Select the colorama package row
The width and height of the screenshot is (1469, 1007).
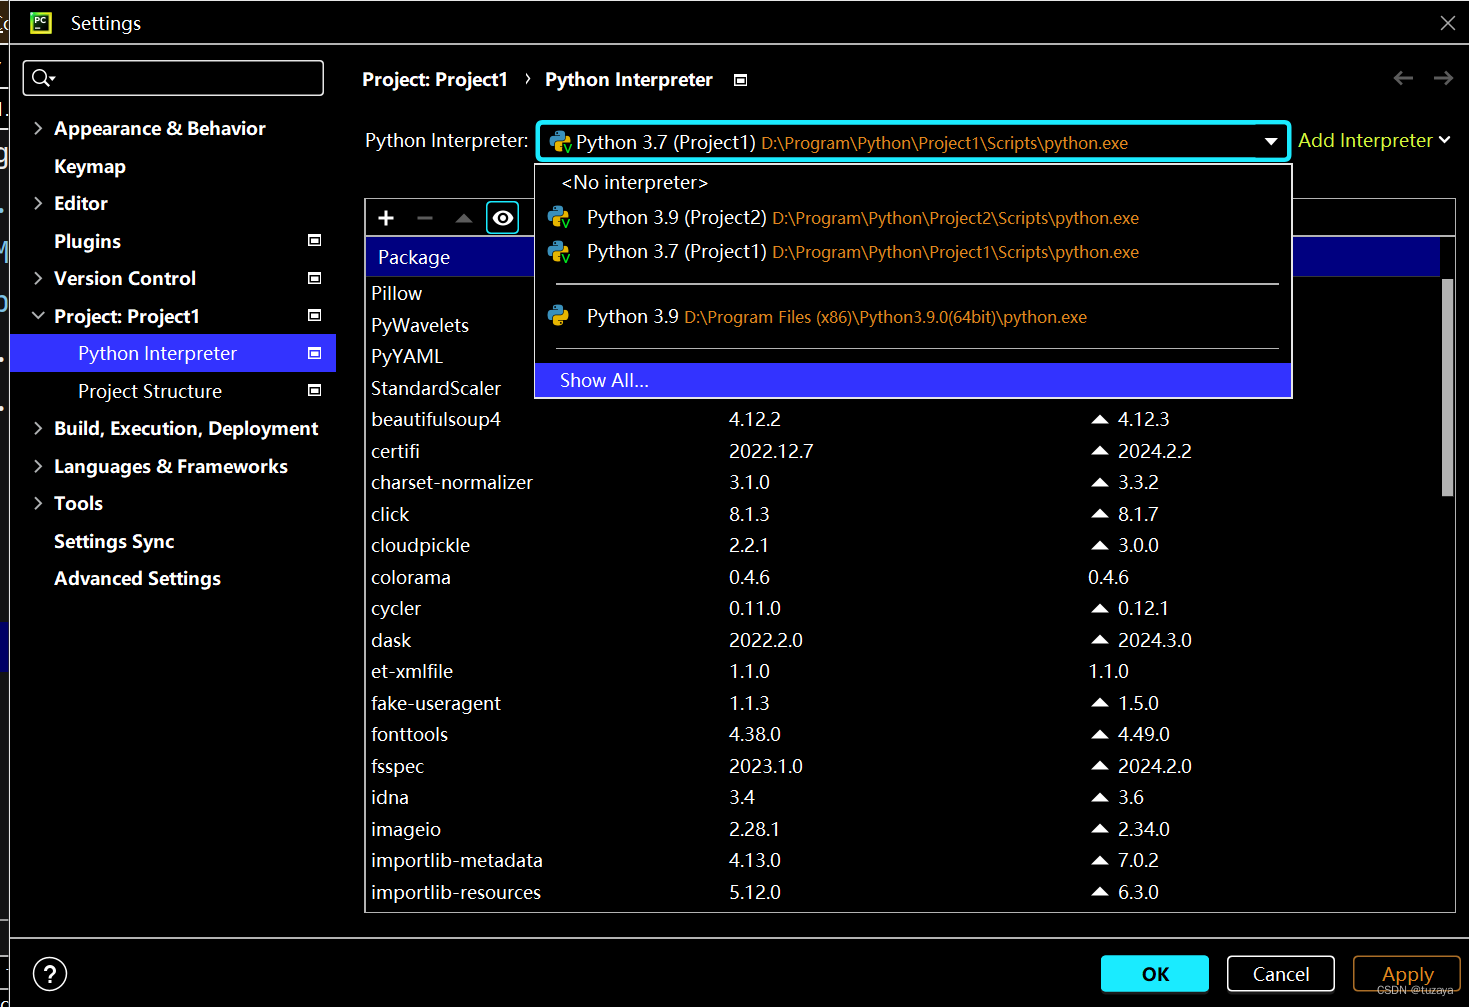coord(903,577)
